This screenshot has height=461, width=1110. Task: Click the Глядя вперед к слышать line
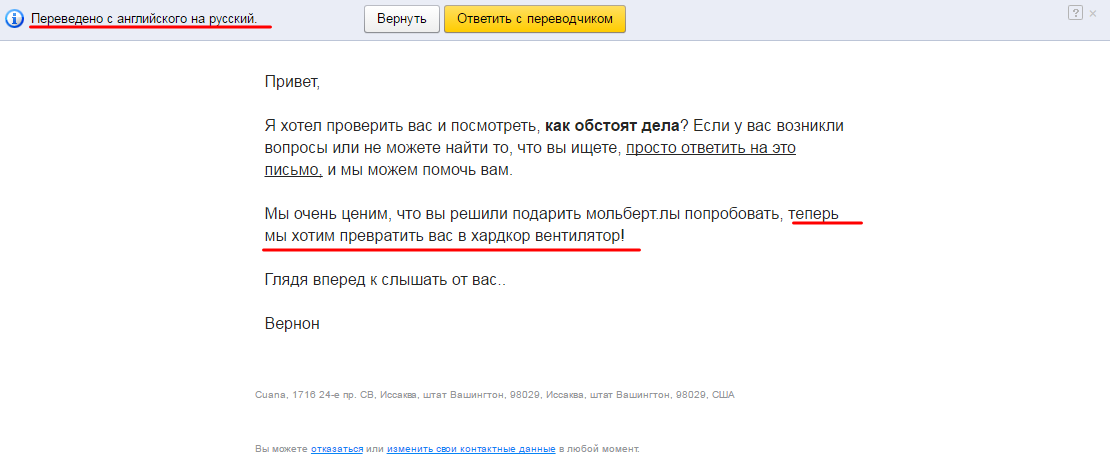[x=385, y=280]
